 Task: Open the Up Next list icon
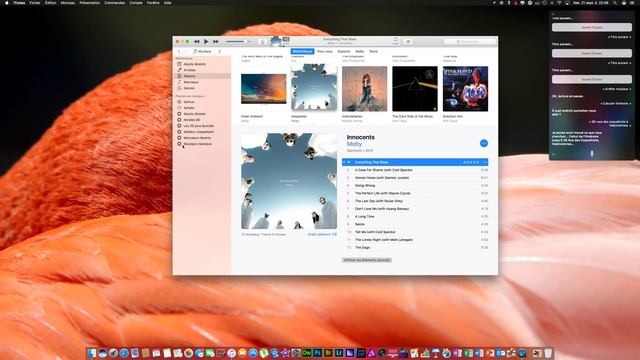coord(408,42)
